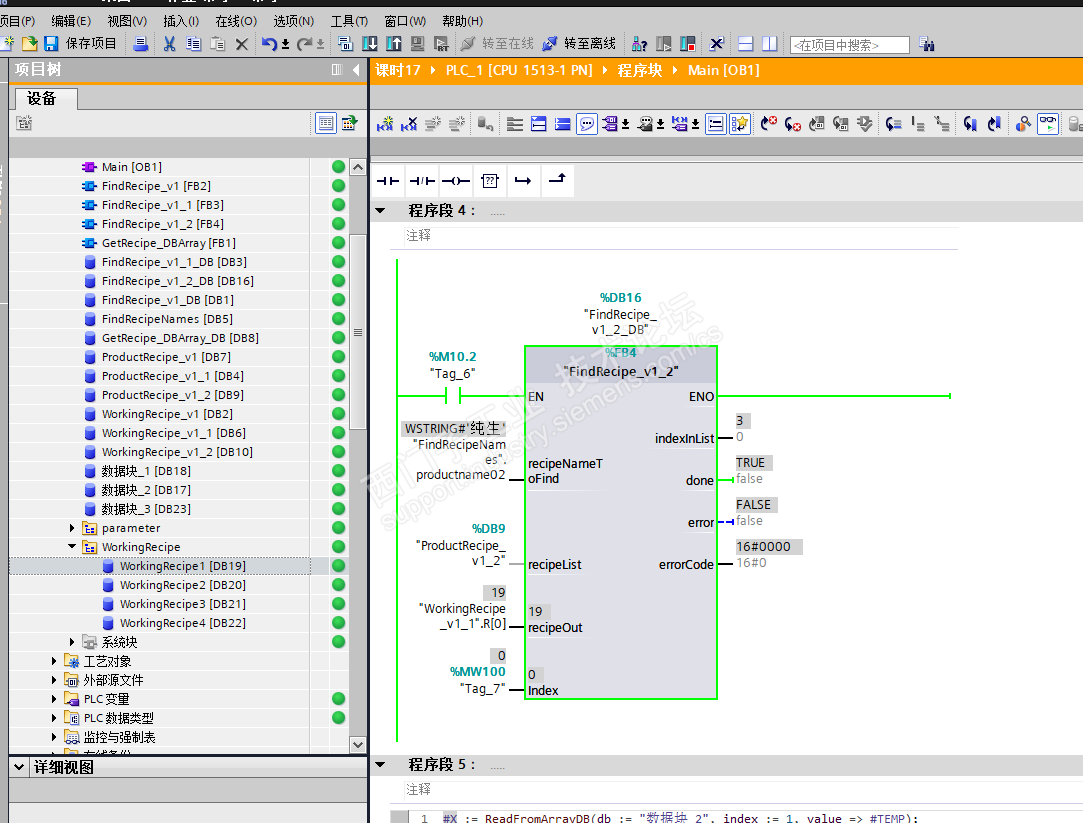
Task: Click the 转至离线 button
Action: 579,44
